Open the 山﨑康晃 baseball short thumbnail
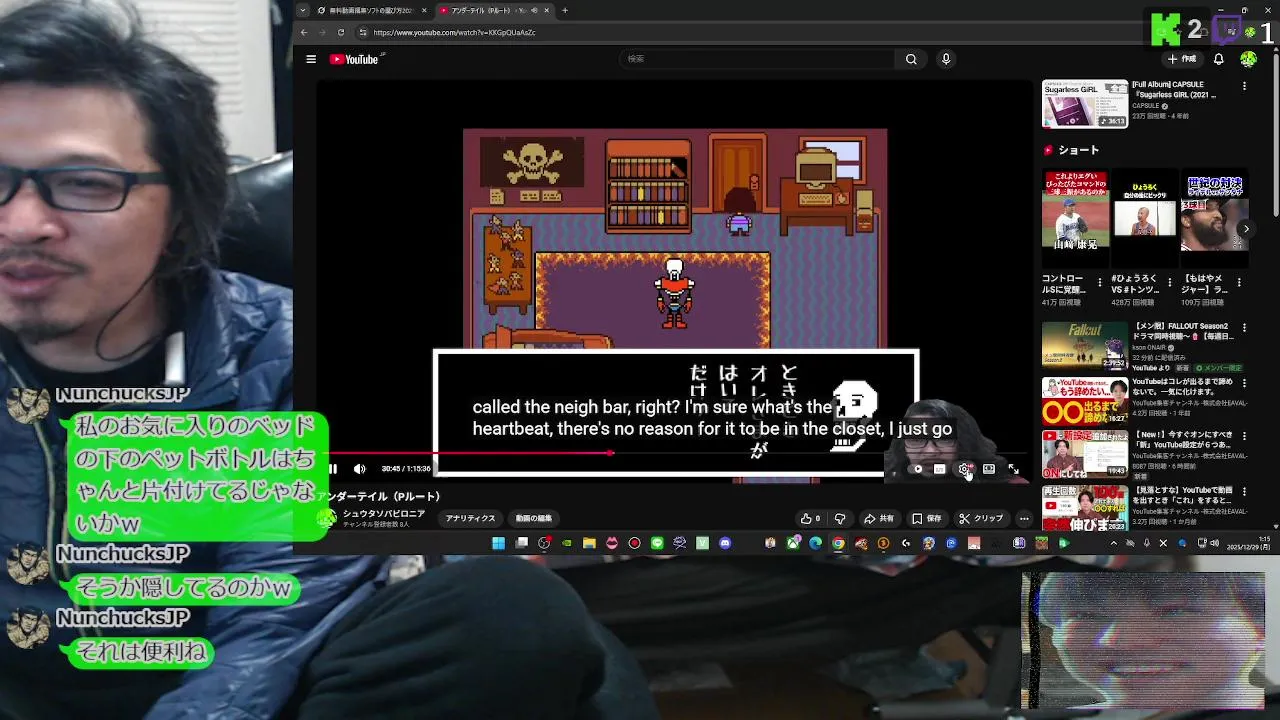 pos(1075,218)
